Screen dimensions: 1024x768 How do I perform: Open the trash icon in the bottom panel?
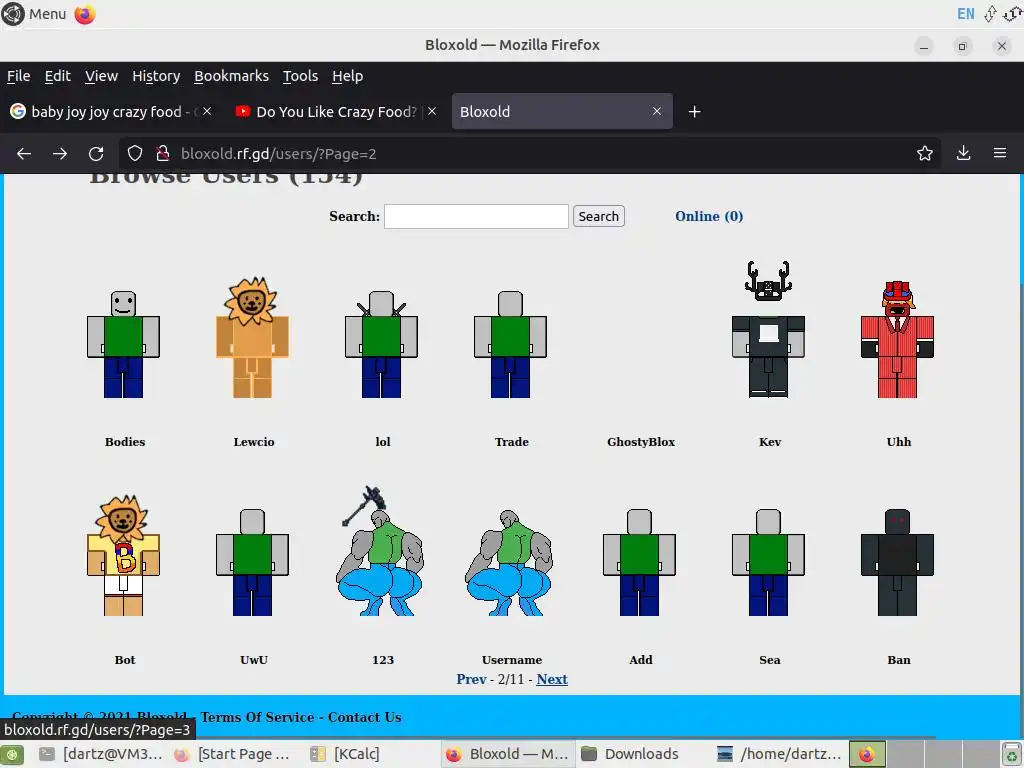[1013, 754]
